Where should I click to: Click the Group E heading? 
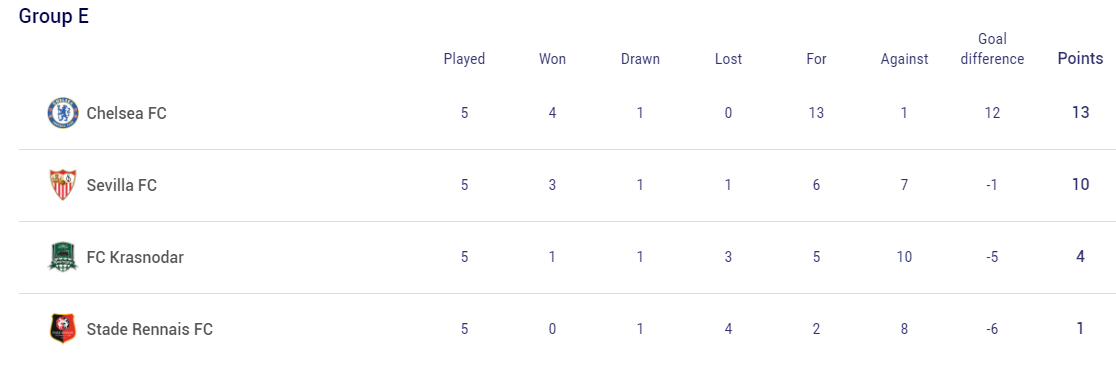[54, 16]
